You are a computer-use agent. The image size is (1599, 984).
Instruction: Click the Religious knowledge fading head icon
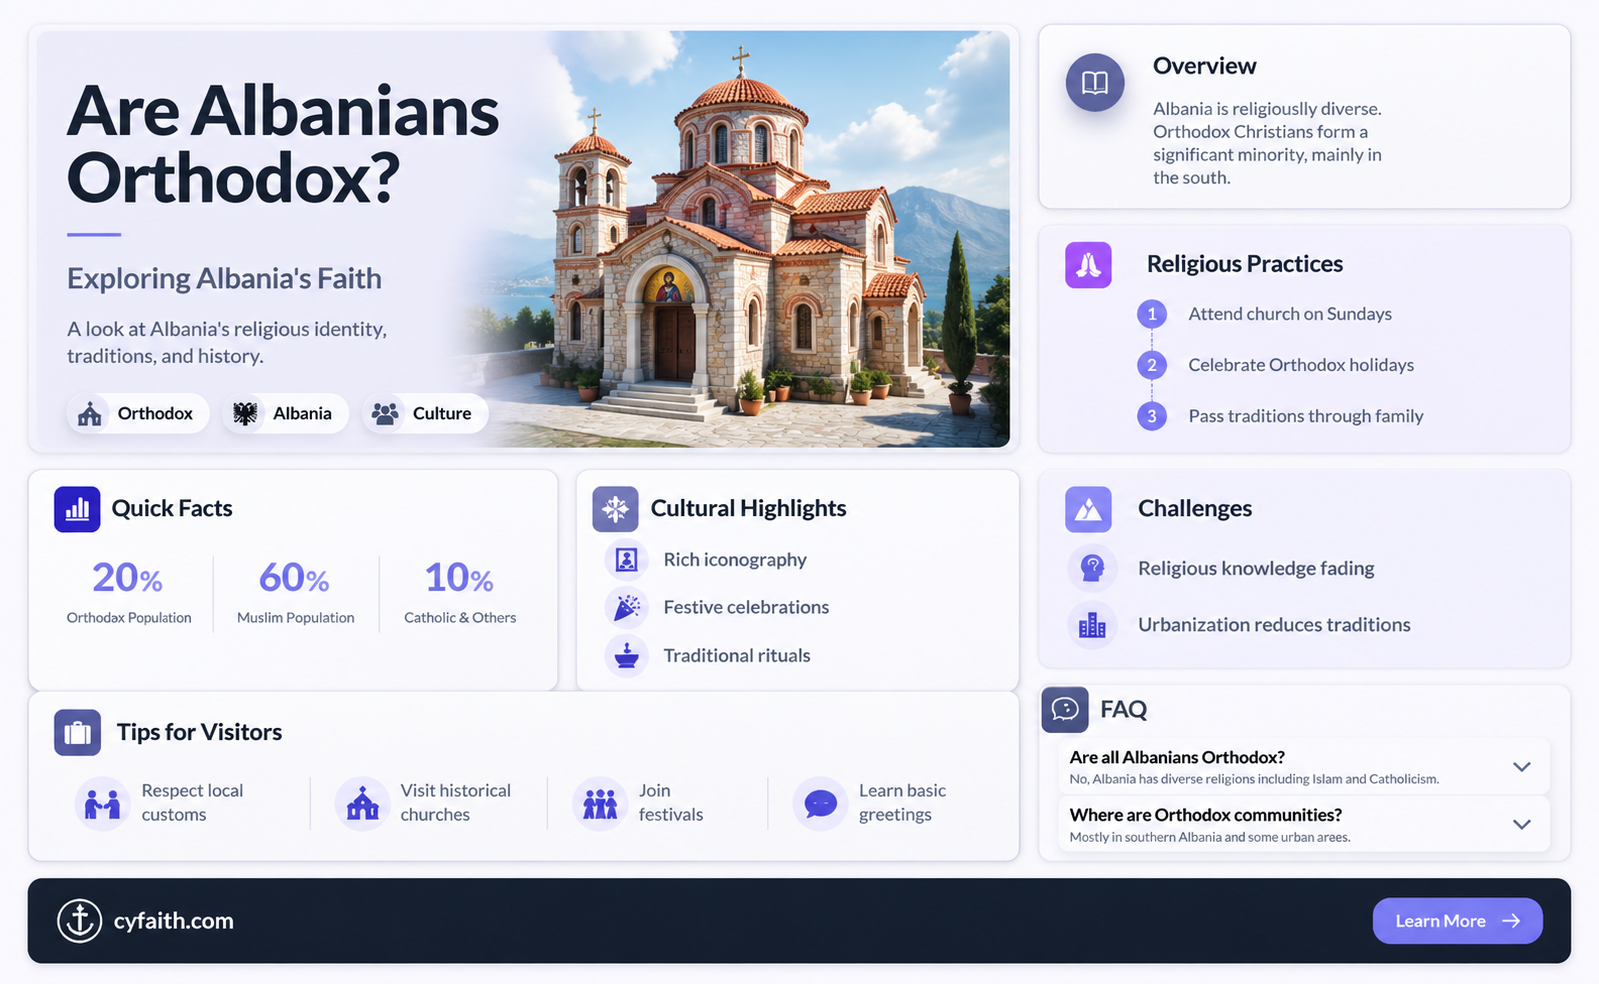pos(1092,568)
